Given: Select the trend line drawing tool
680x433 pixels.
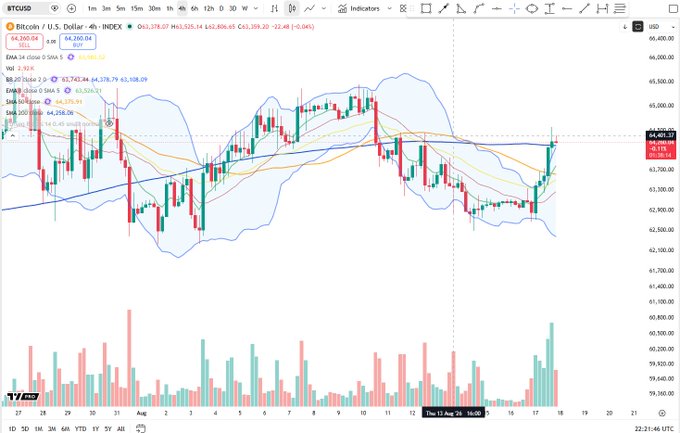Looking at the screenshot, I should (444, 8).
